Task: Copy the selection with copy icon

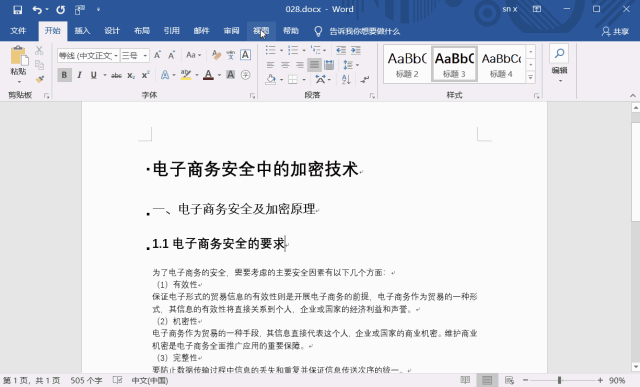Action: pos(39,65)
